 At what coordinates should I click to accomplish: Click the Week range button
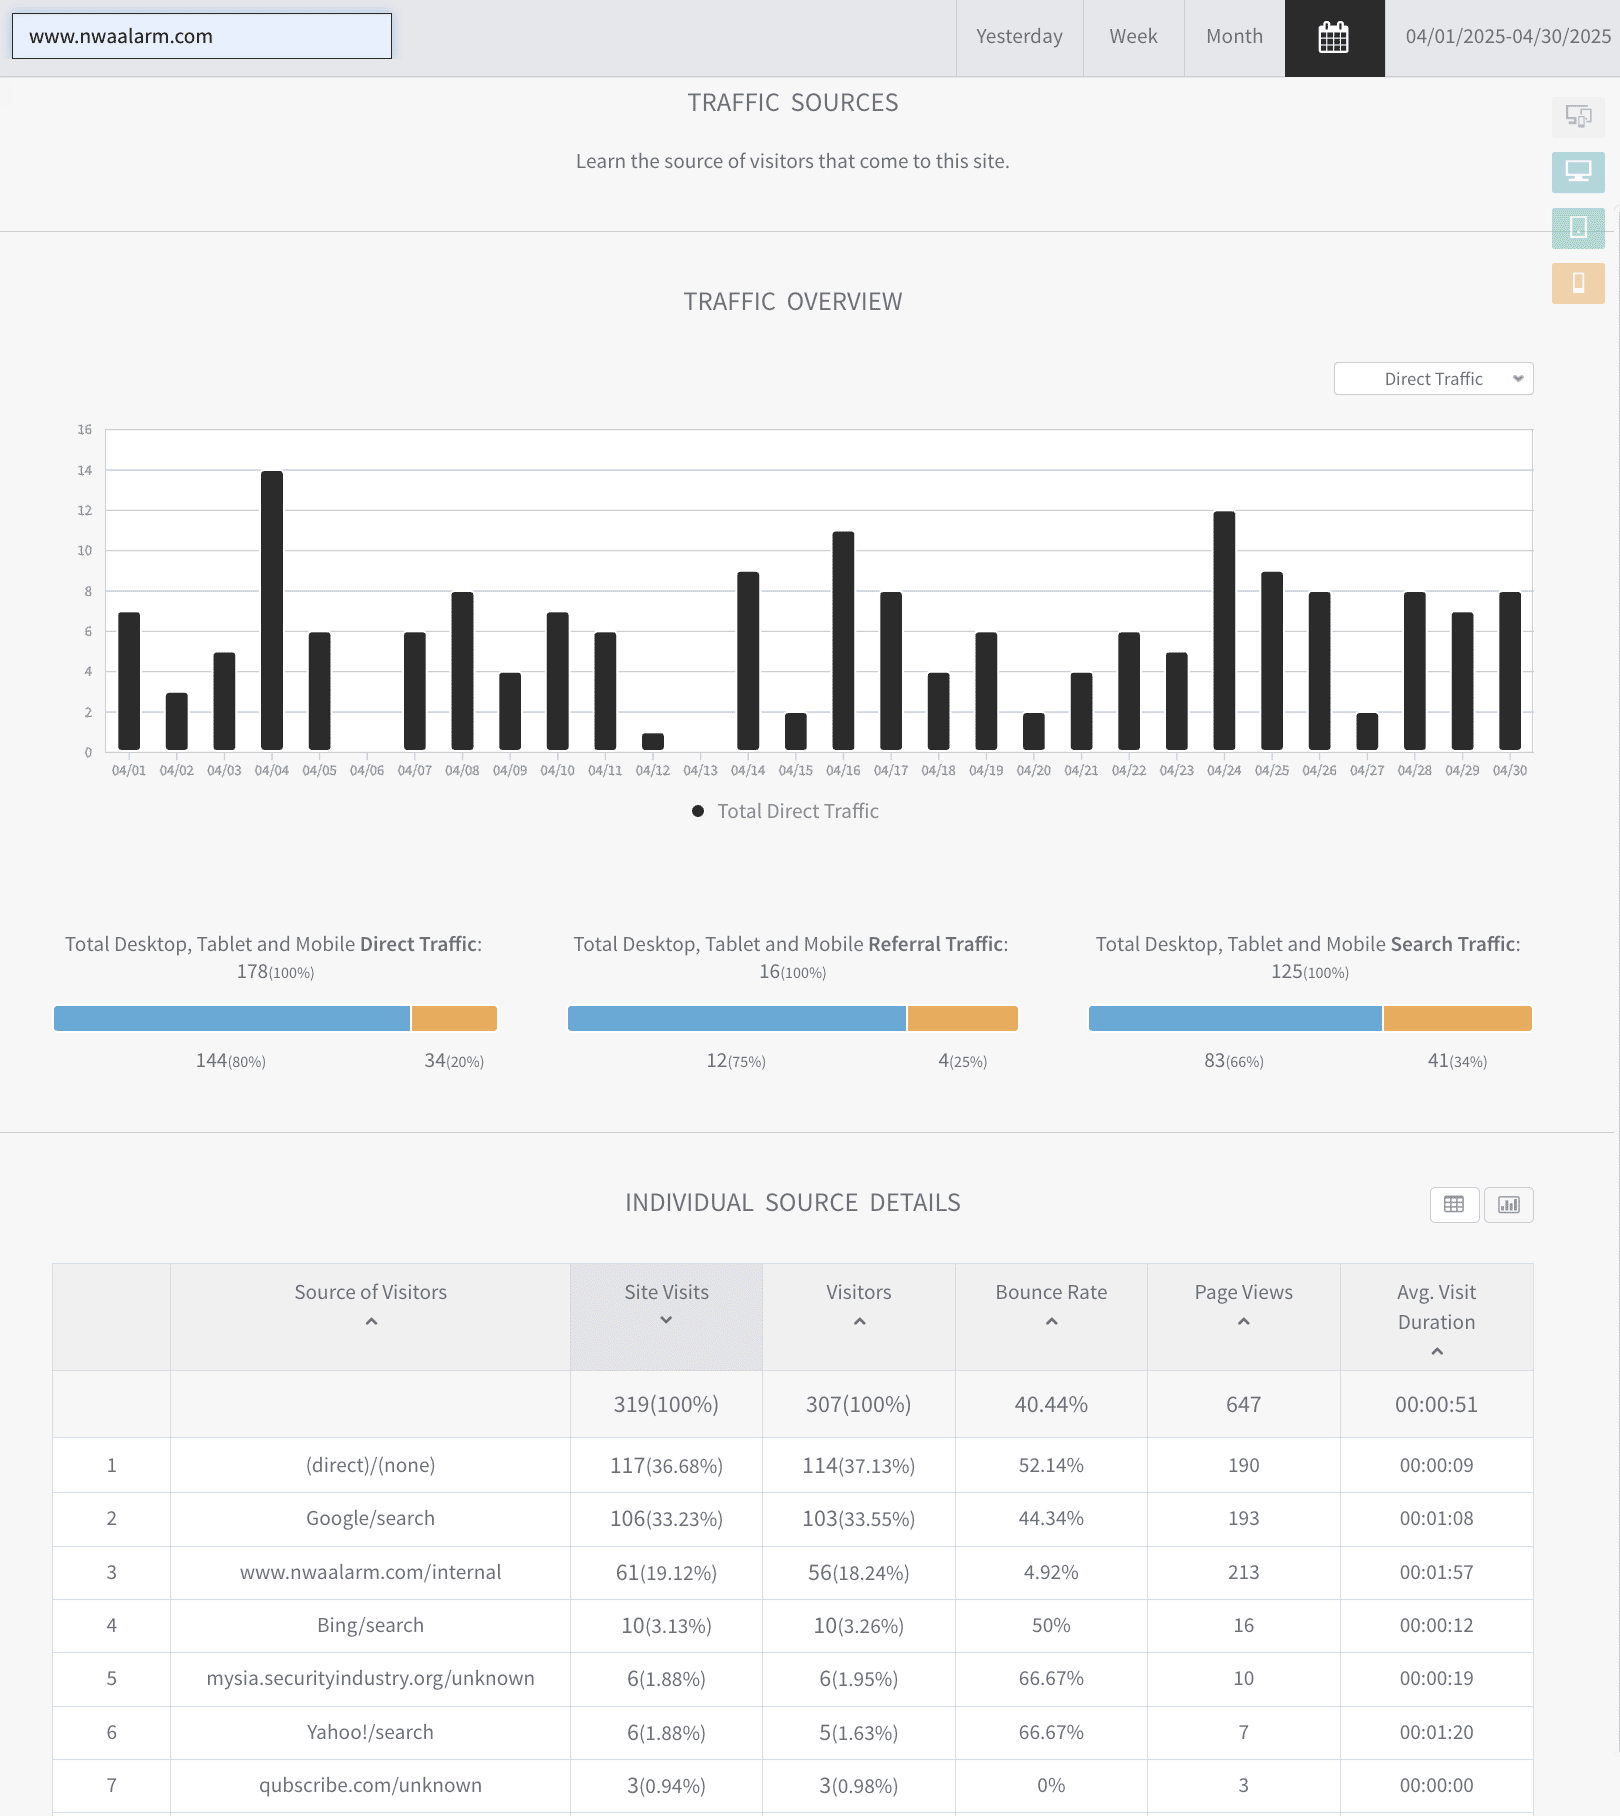click(1133, 38)
